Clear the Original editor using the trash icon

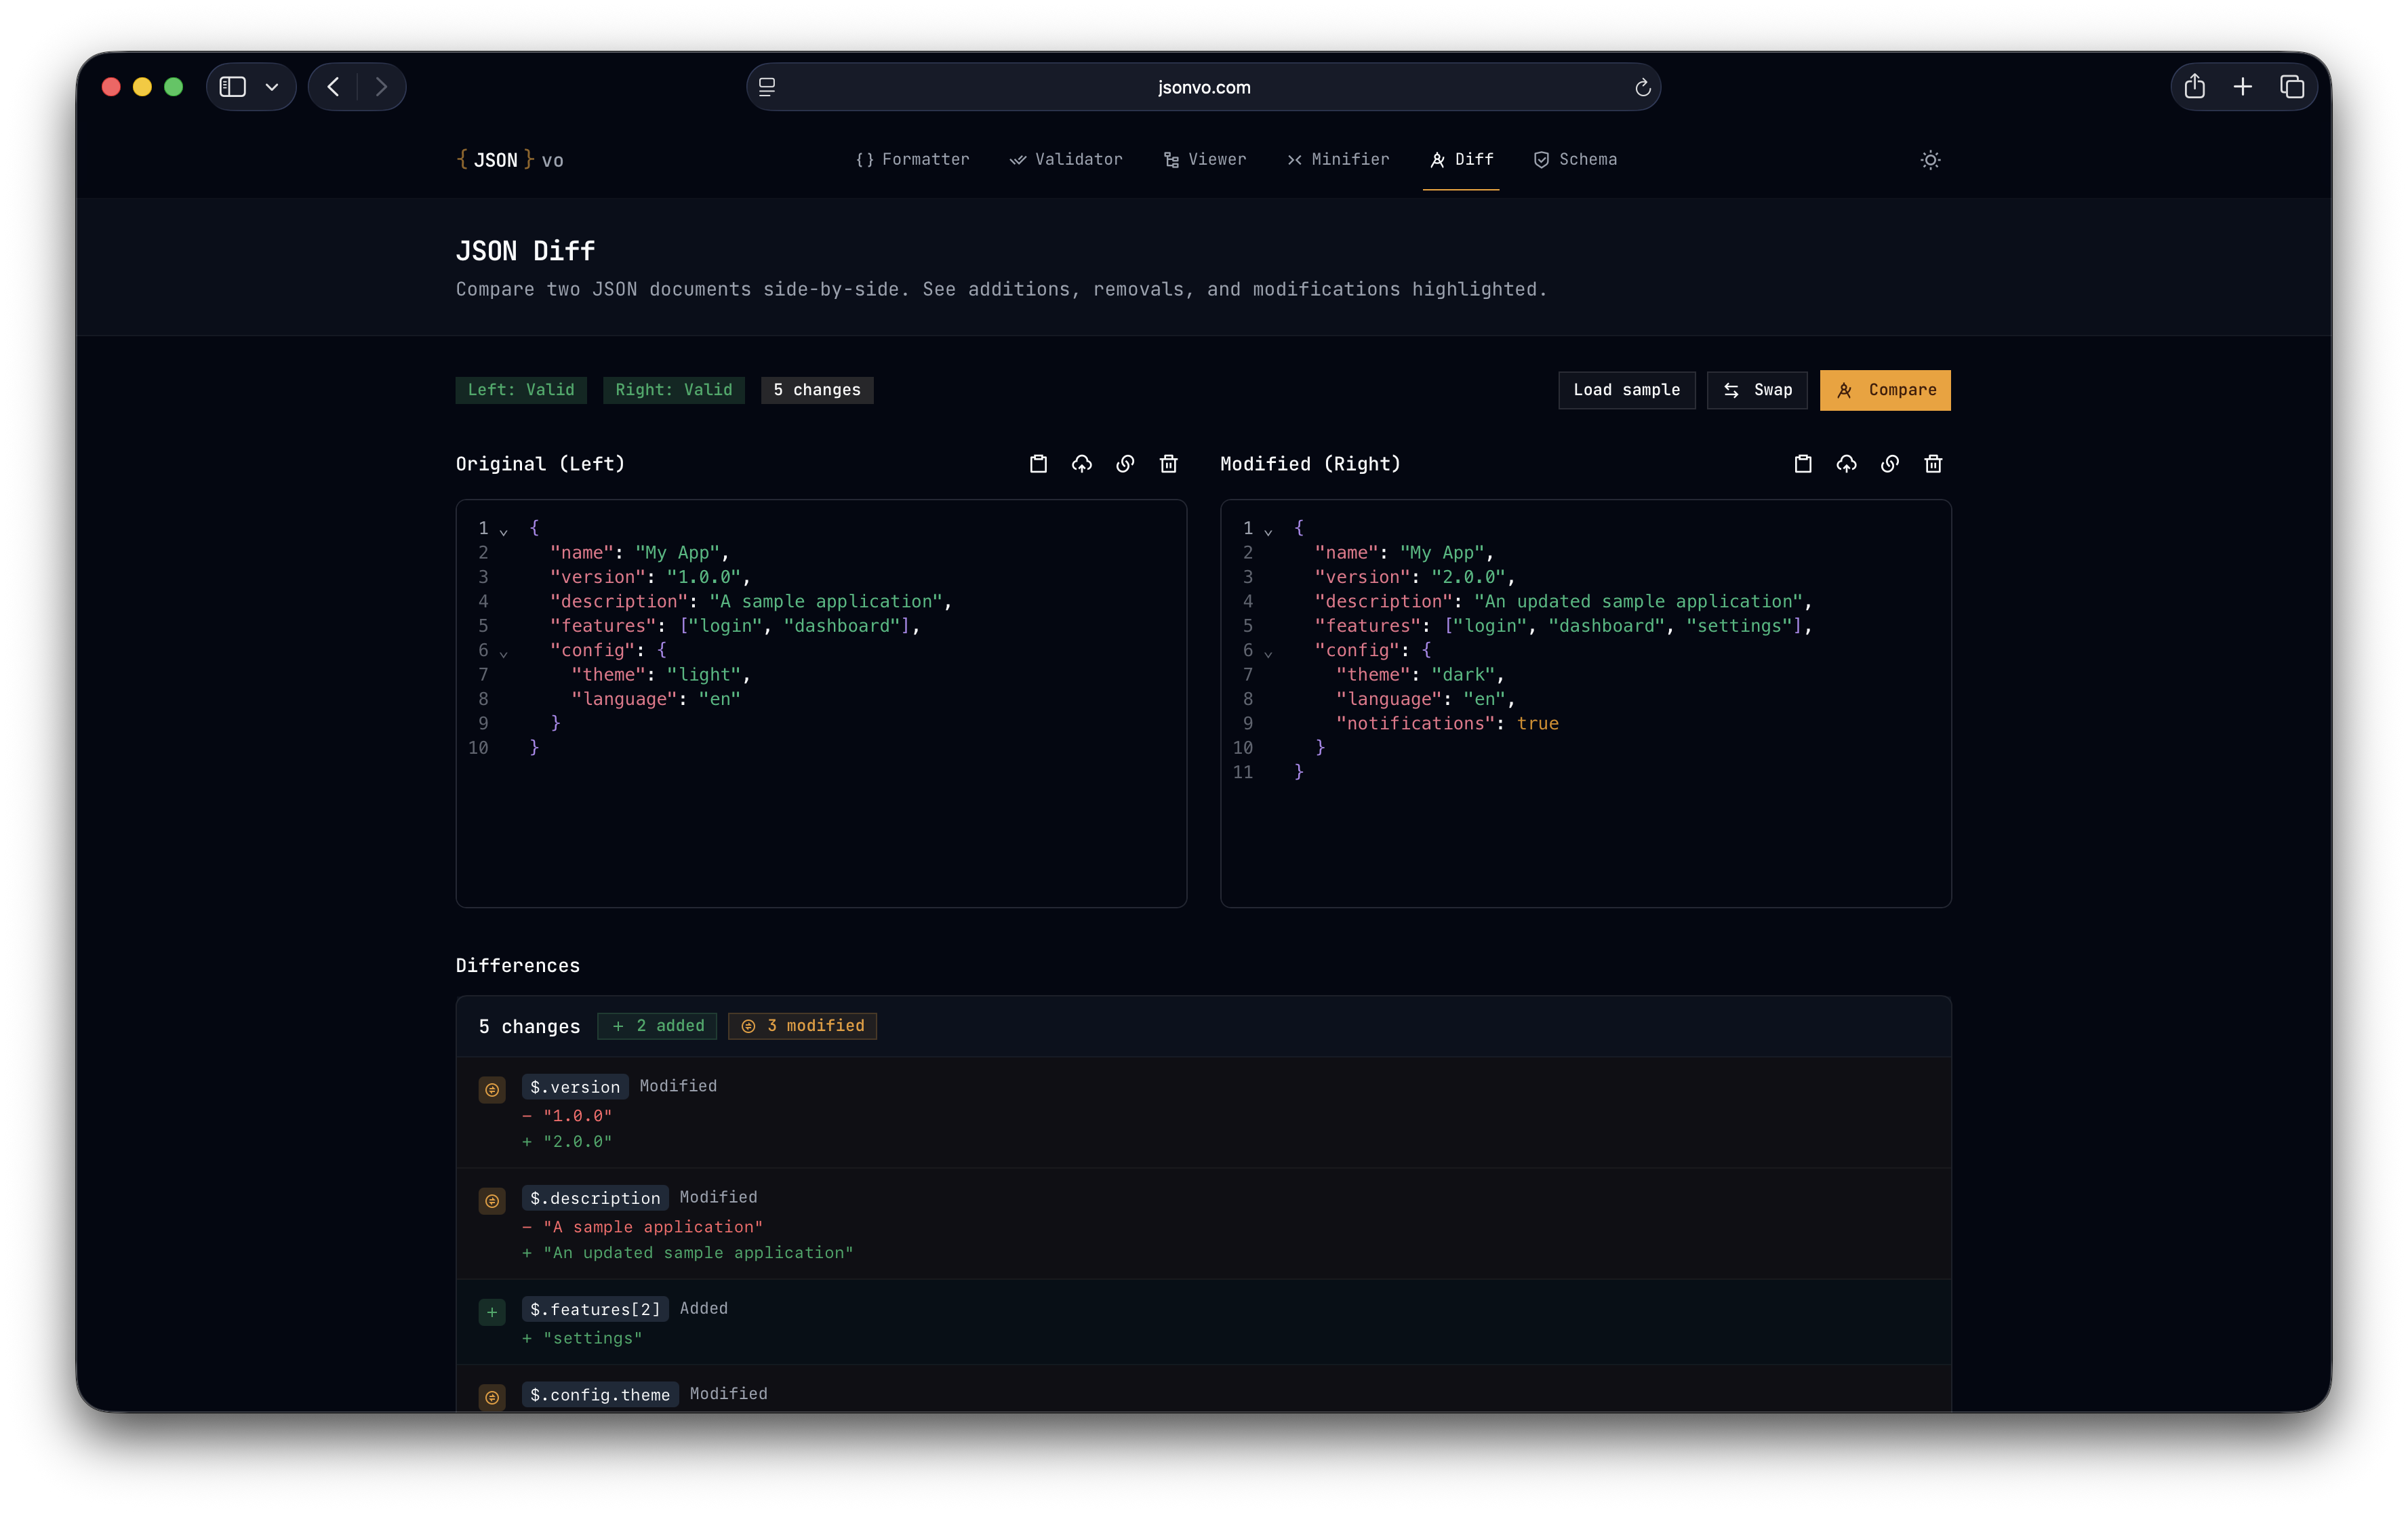tap(1168, 464)
